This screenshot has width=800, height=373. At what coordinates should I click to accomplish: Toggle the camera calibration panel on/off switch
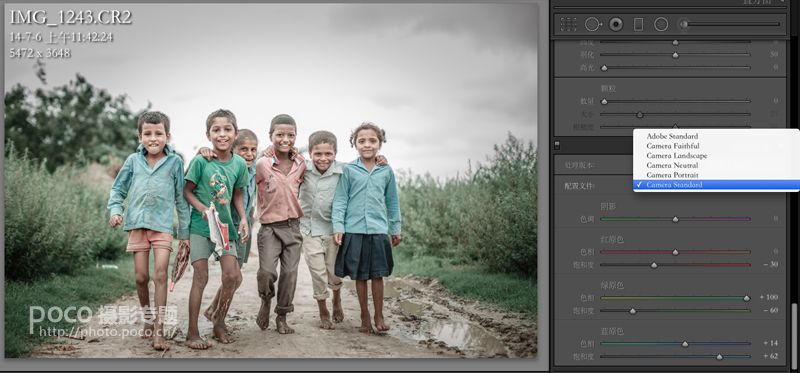click(557, 145)
